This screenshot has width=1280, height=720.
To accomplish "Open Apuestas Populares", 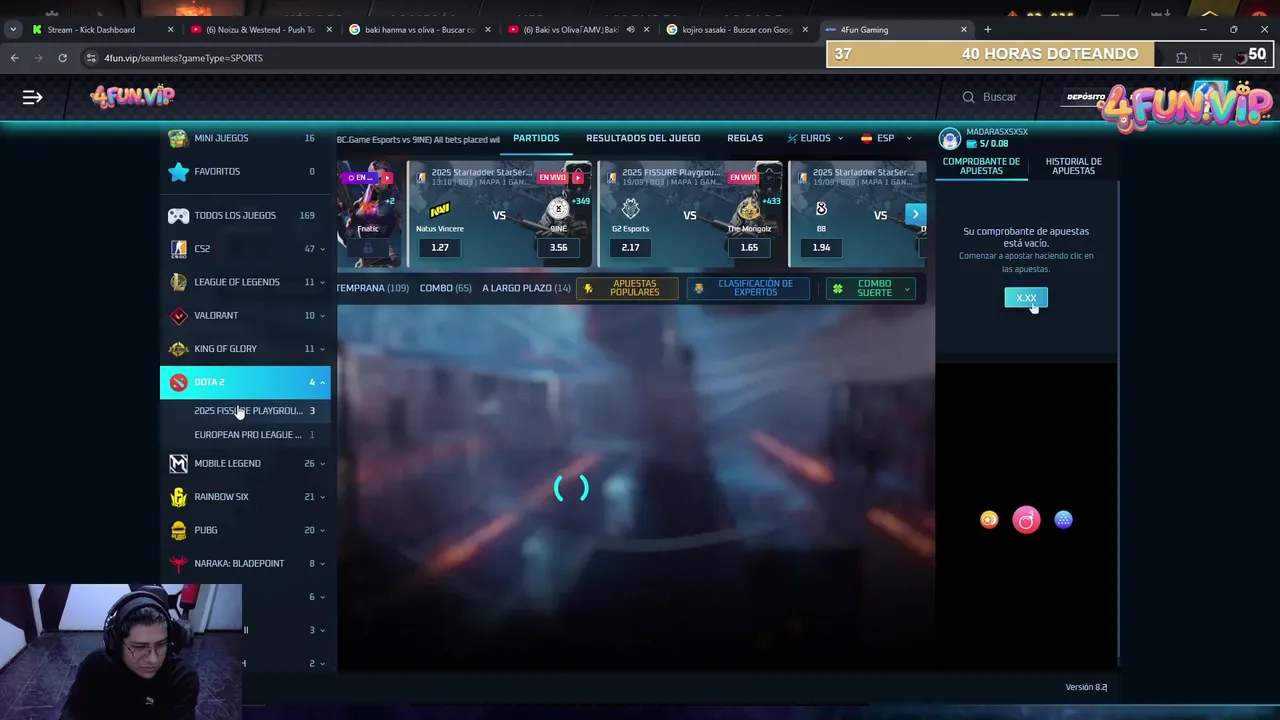I will tap(627, 288).
